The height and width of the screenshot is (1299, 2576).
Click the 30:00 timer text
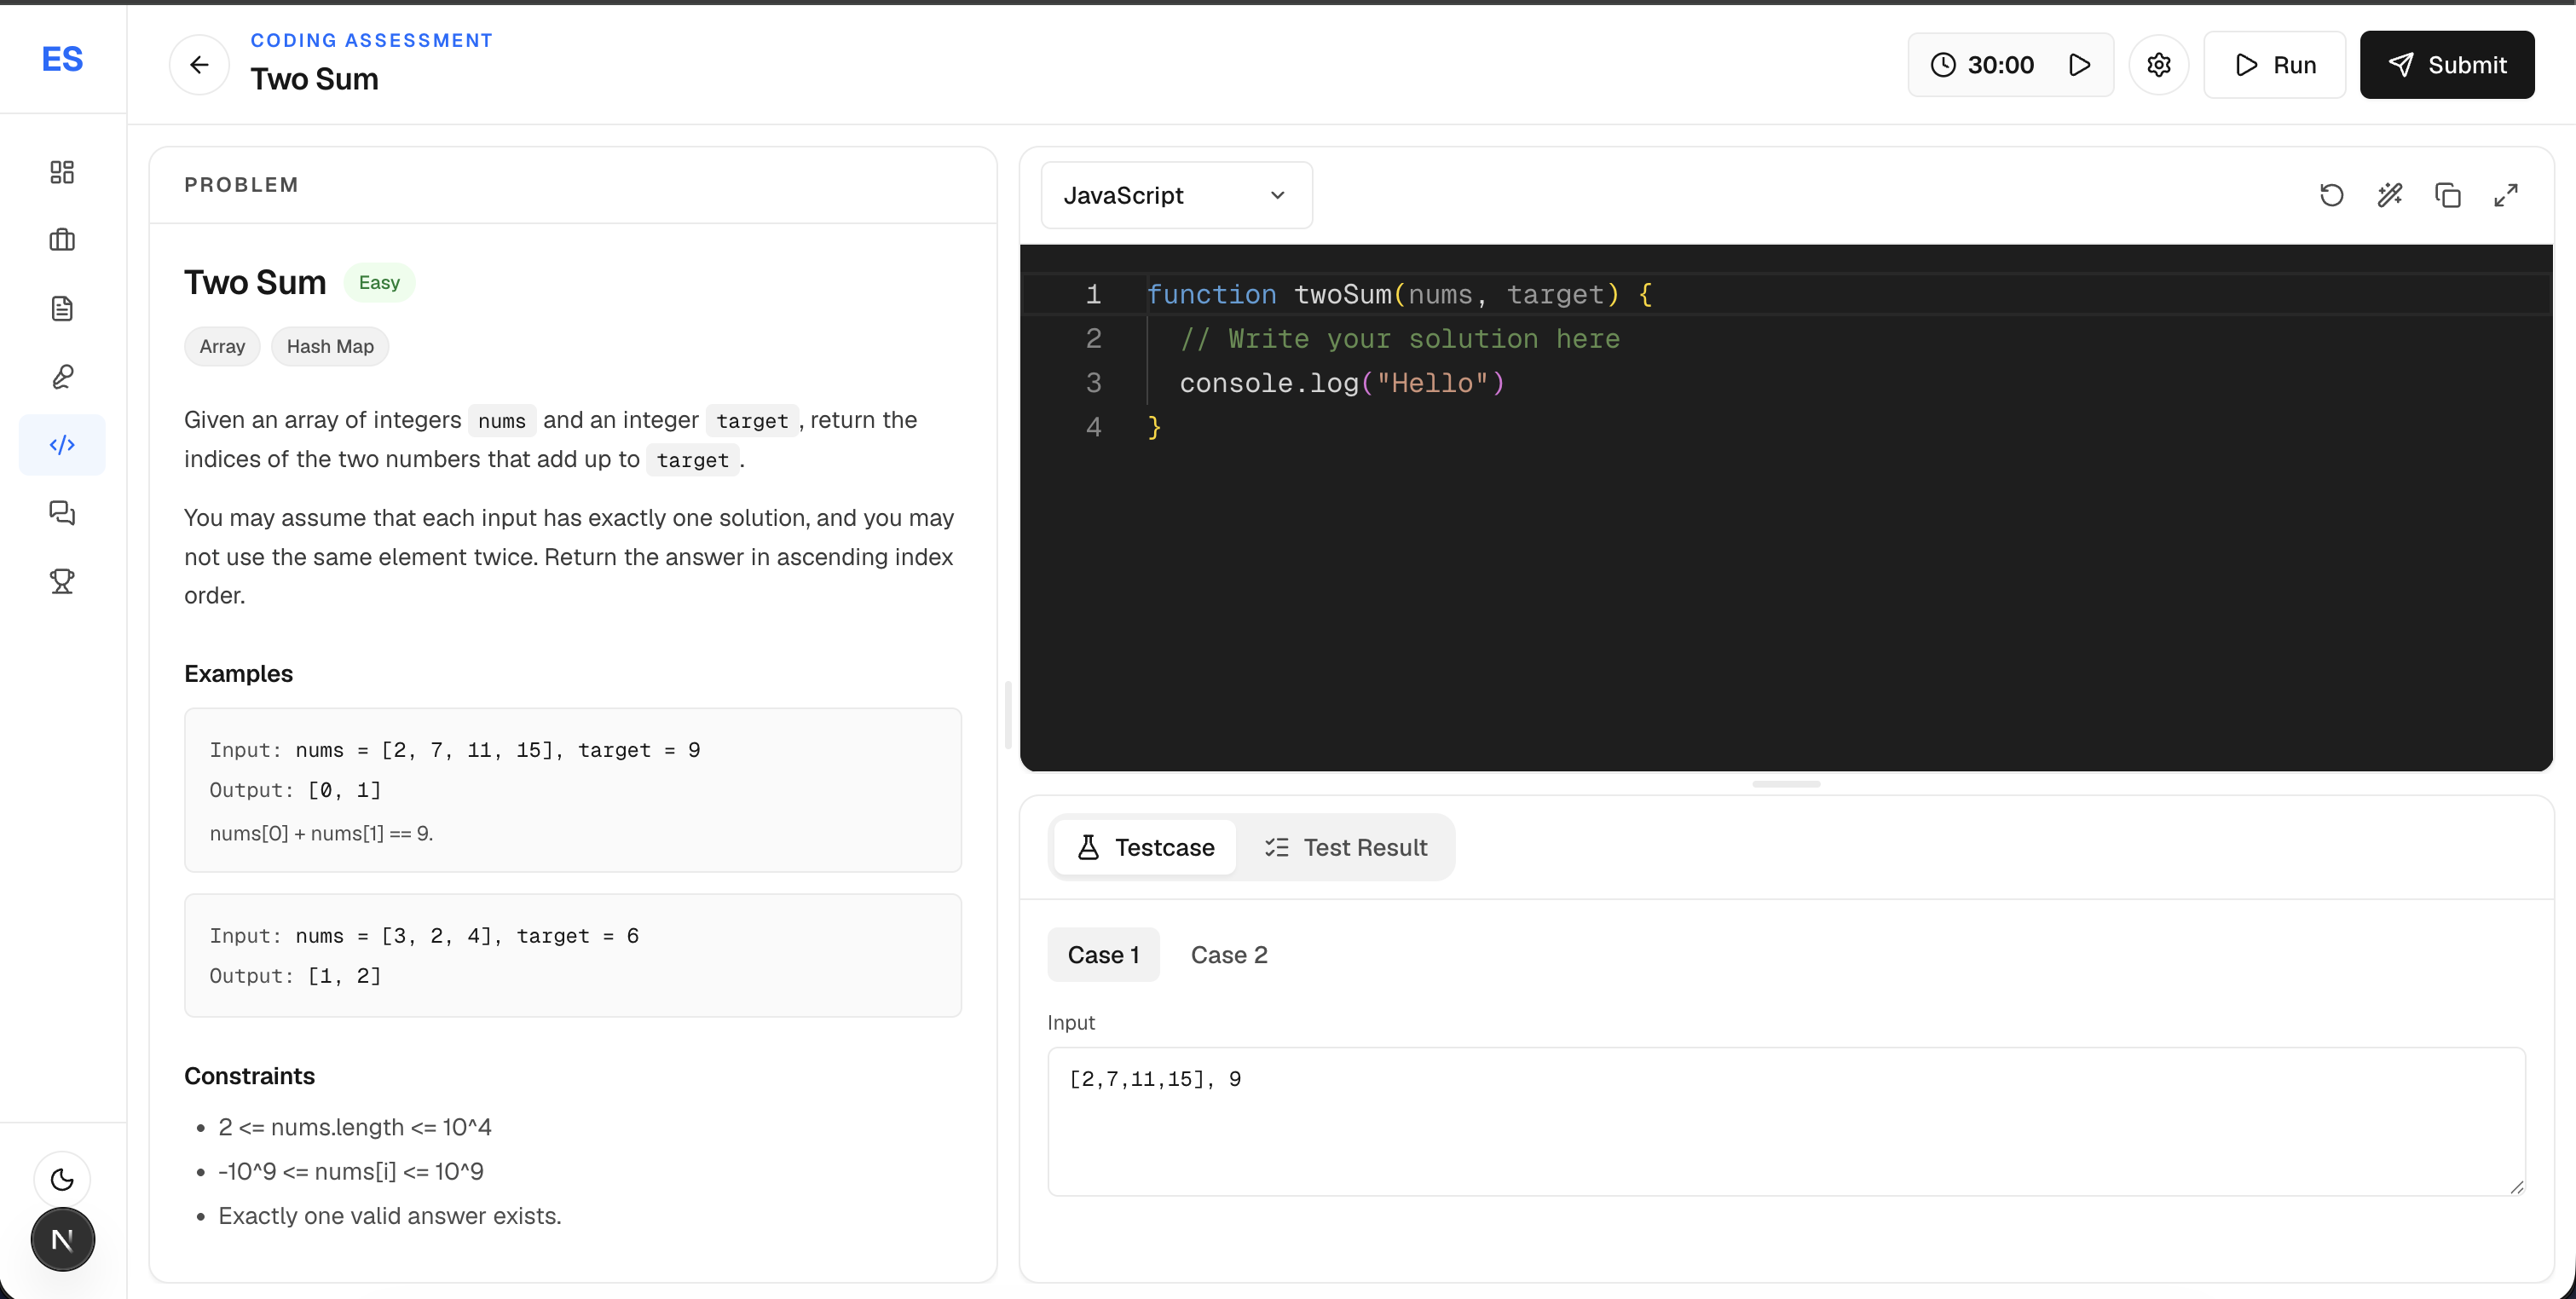[x=2000, y=65]
